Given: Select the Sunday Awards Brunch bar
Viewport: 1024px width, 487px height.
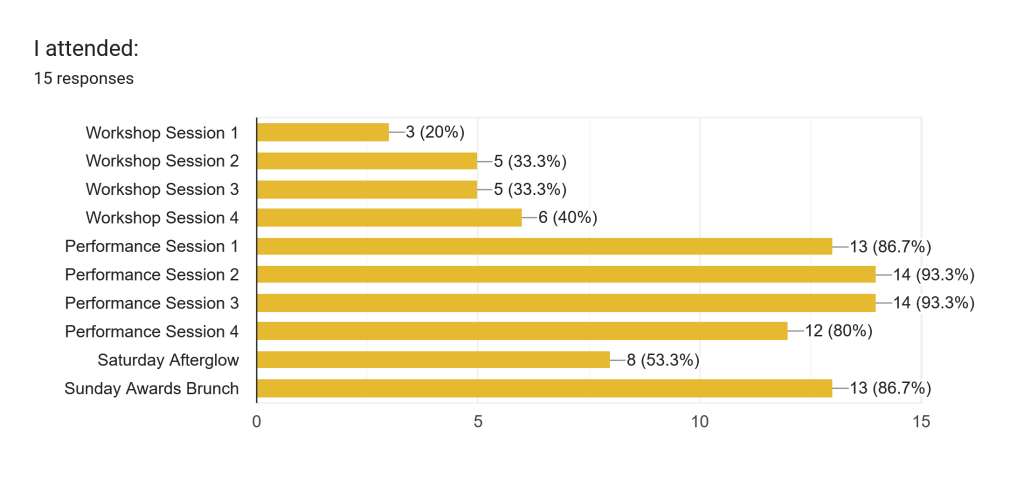Looking at the screenshot, I should click(544, 388).
